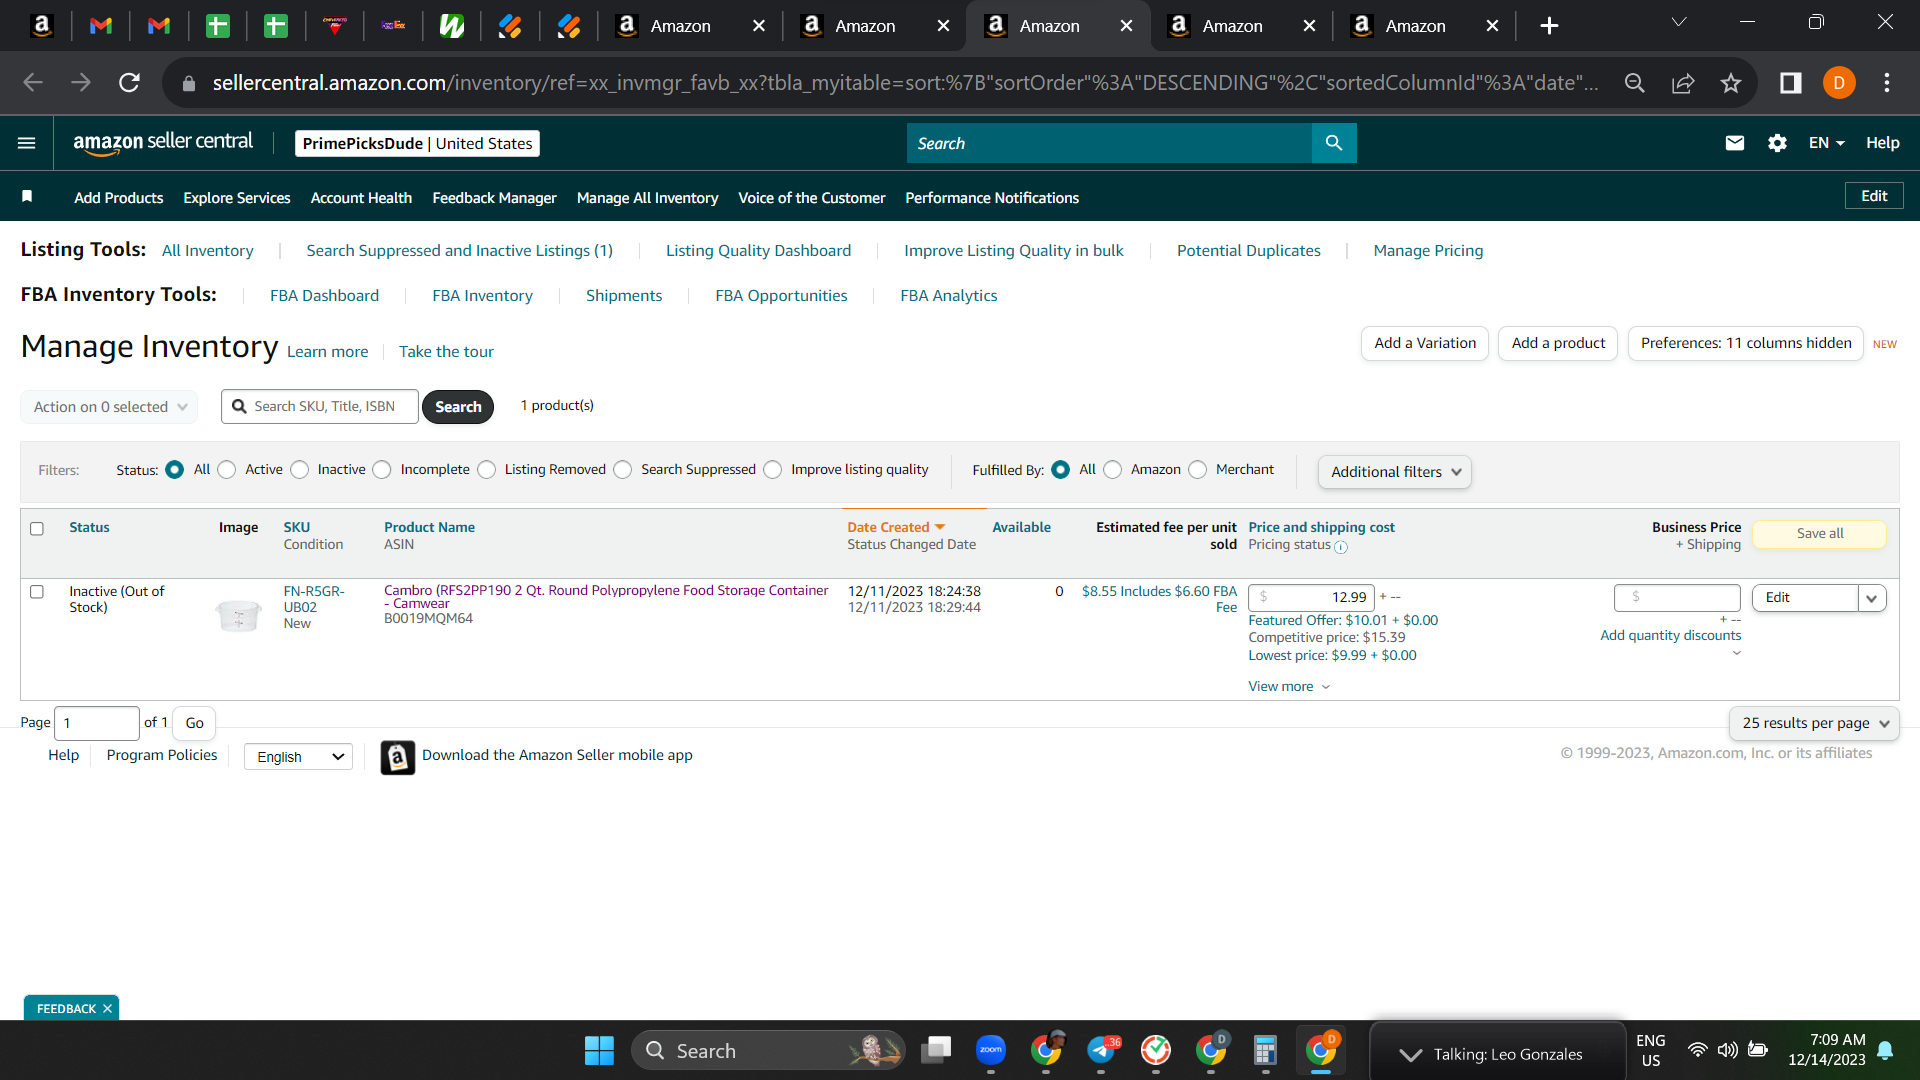The height and width of the screenshot is (1080, 1920).
Task: Open the EN language dropdown in header
Action: click(1826, 143)
